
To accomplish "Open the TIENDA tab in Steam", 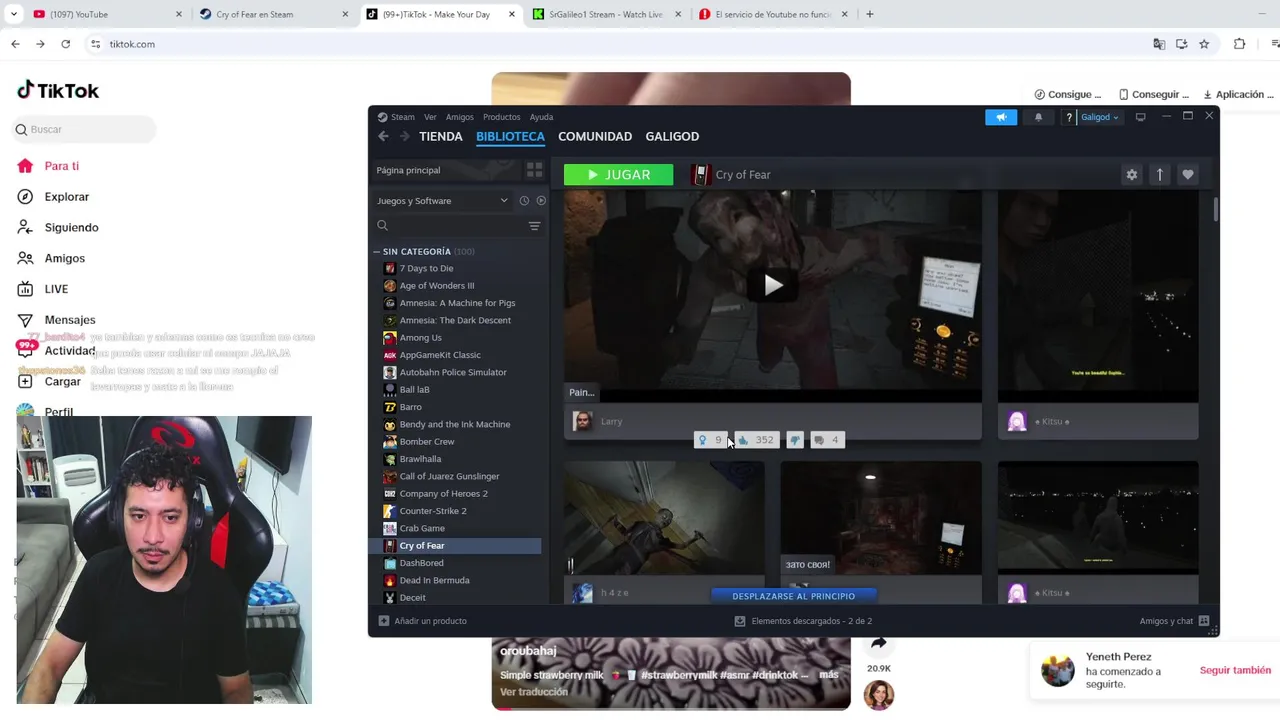I will tap(441, 136).
